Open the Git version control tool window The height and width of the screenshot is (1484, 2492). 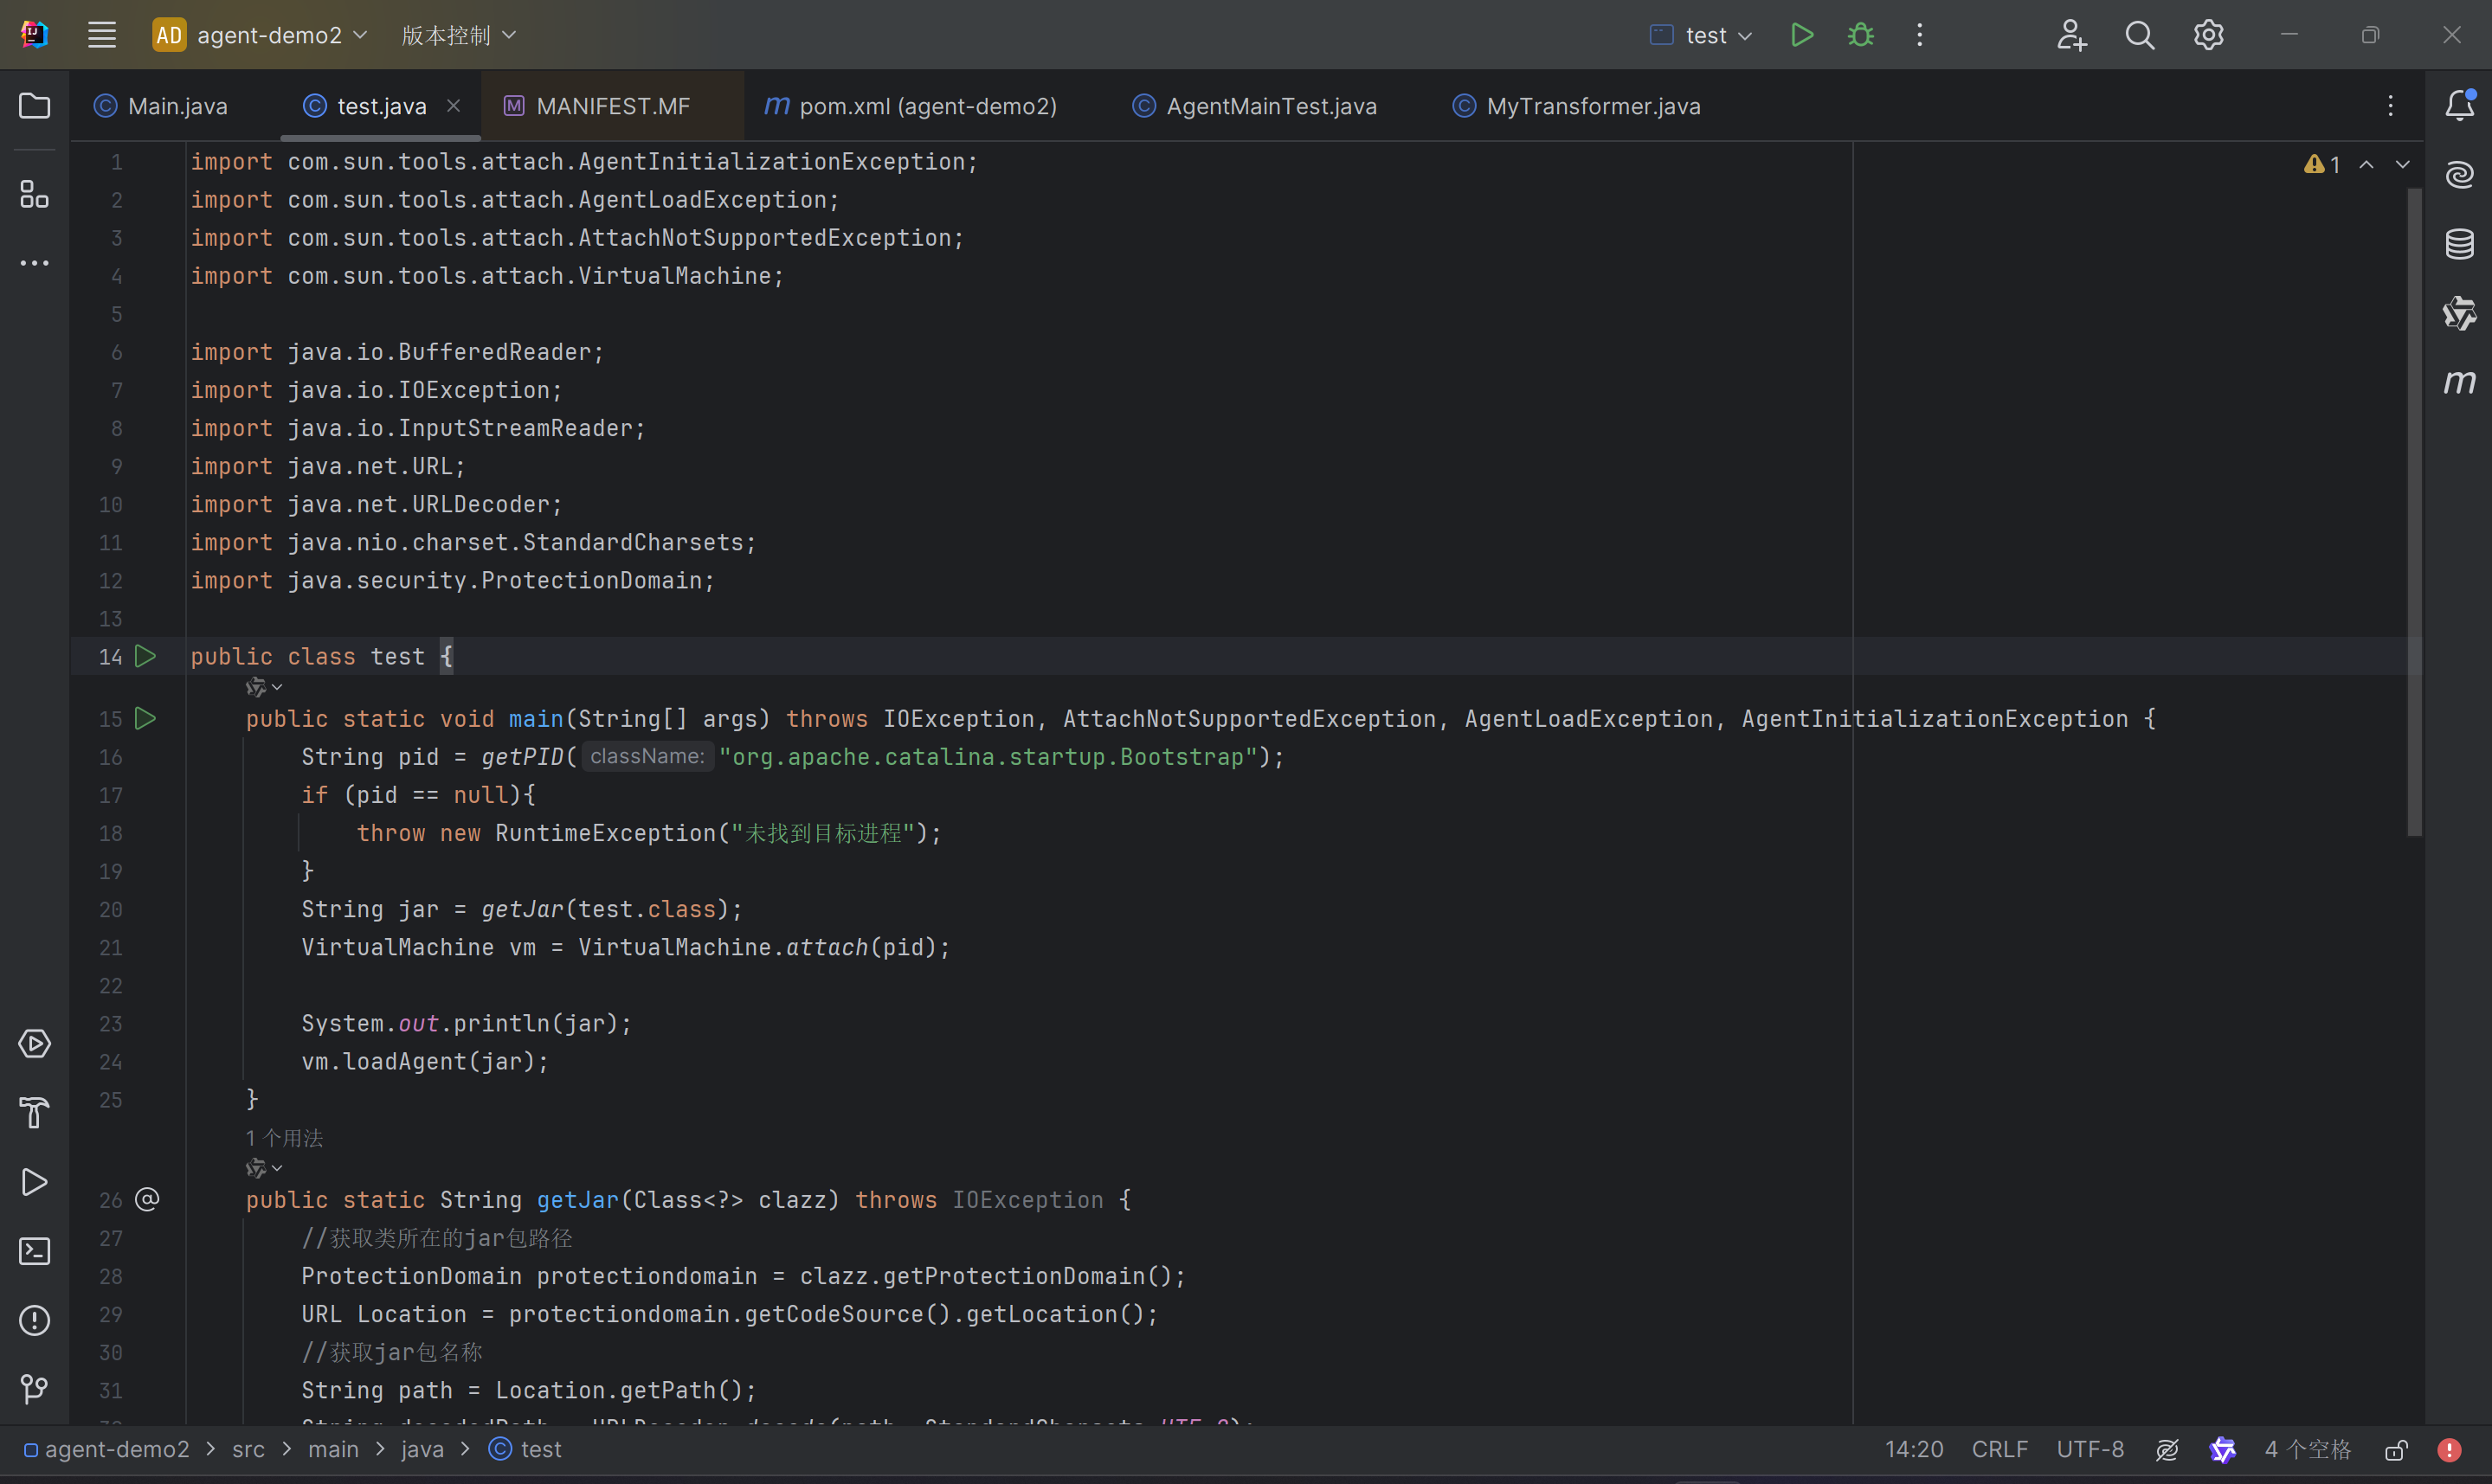pos(34,1389)
